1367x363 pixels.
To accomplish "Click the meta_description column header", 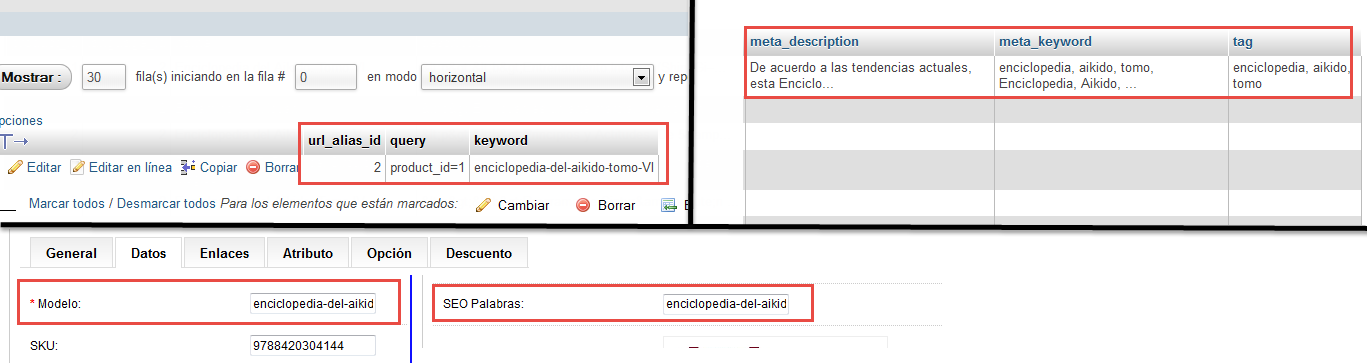I will tap(804, 41).
